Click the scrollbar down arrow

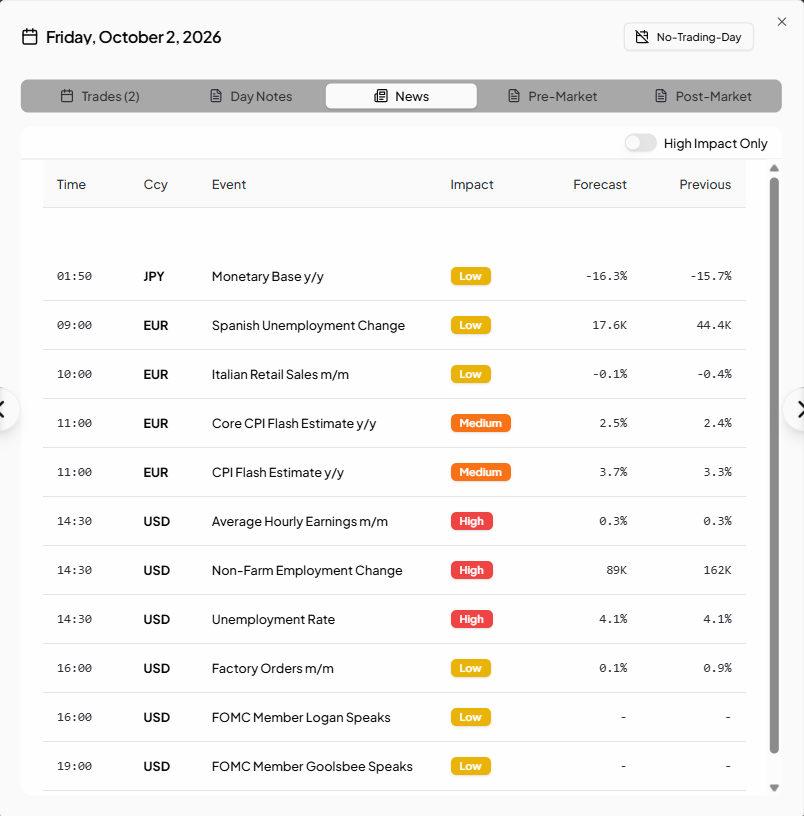[774, 788]
